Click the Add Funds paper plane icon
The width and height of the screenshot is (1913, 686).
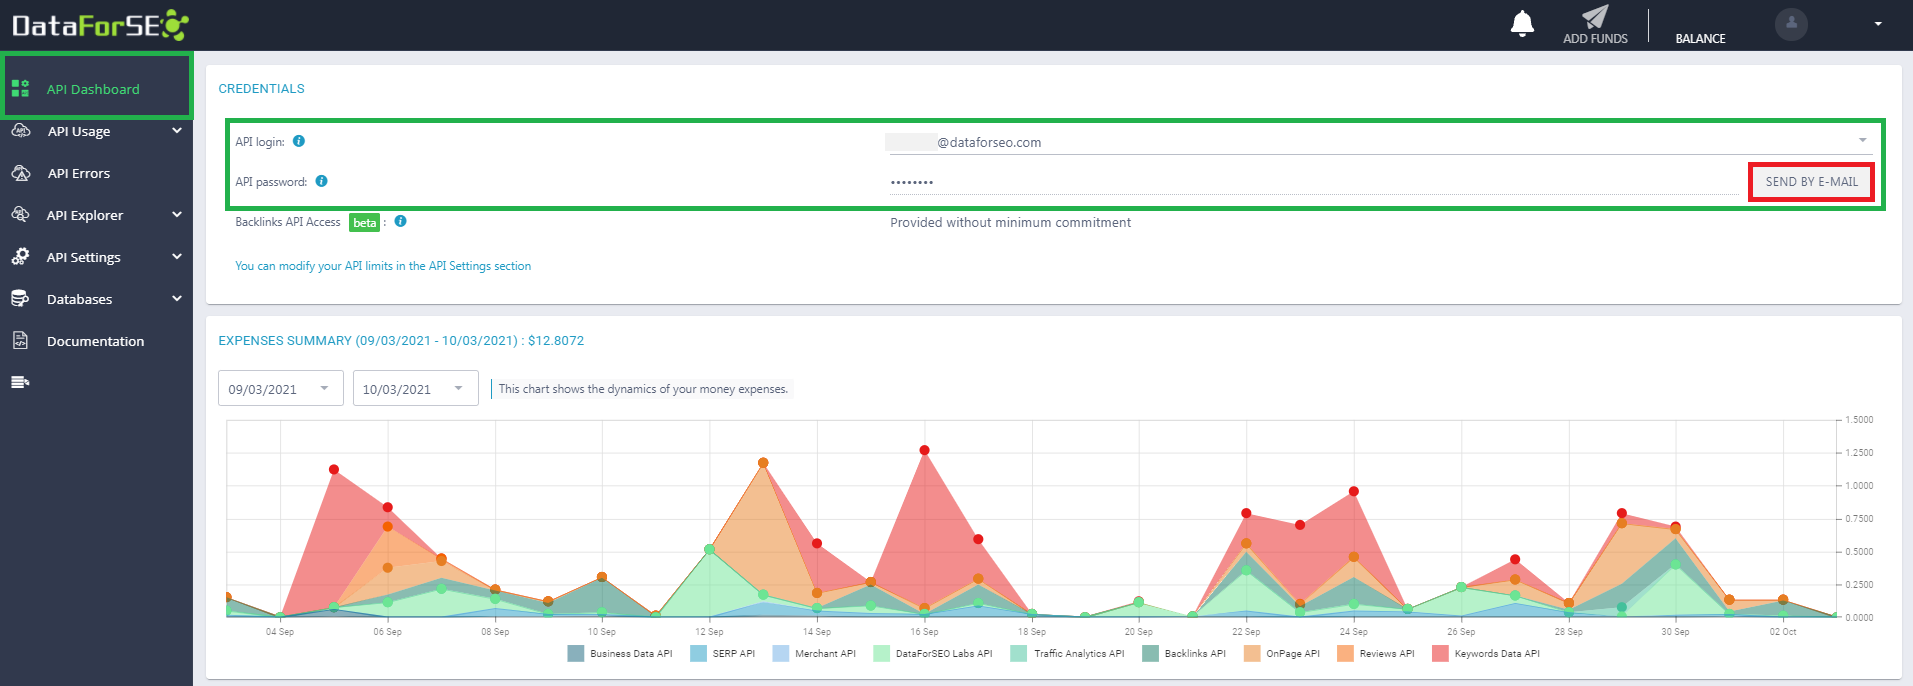pos(1595,17)
